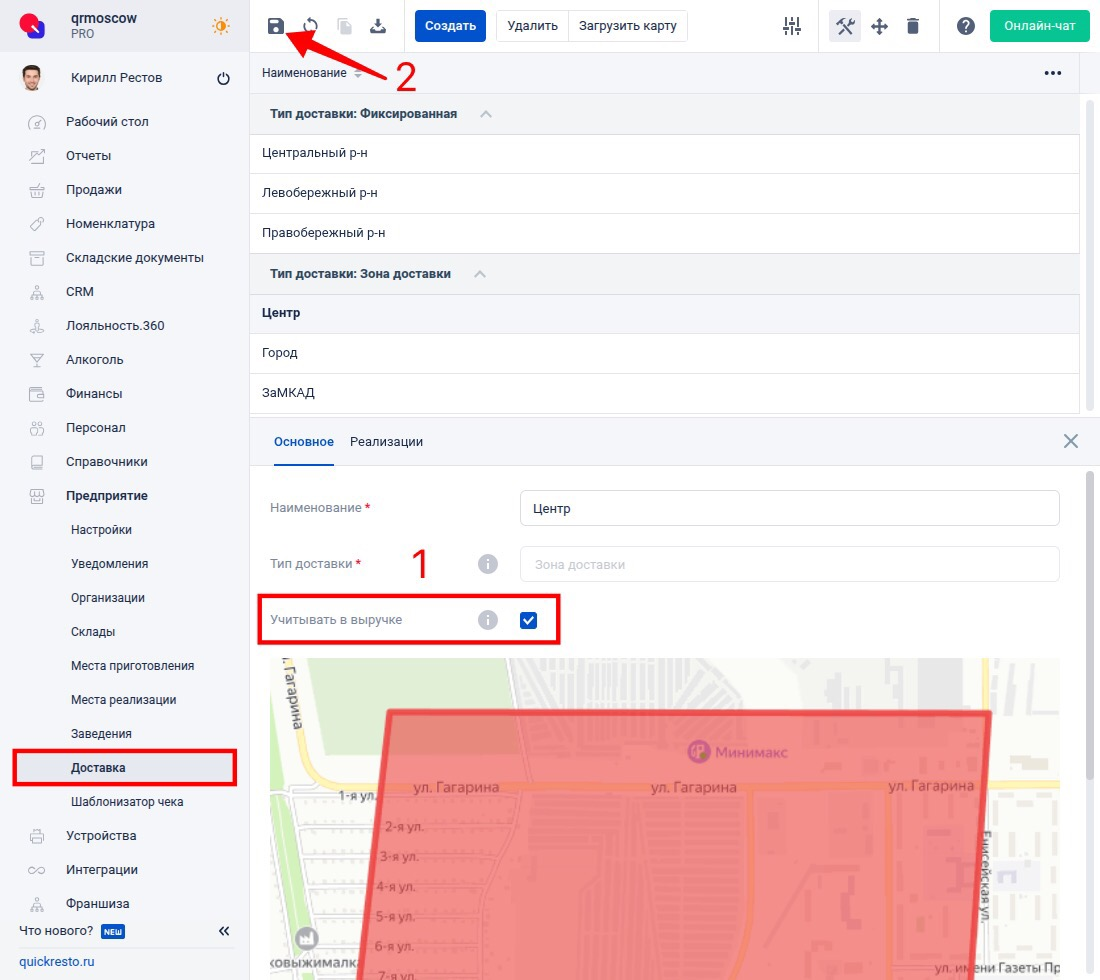
Task: Click the logout power icon
Action: pos(223,79)
